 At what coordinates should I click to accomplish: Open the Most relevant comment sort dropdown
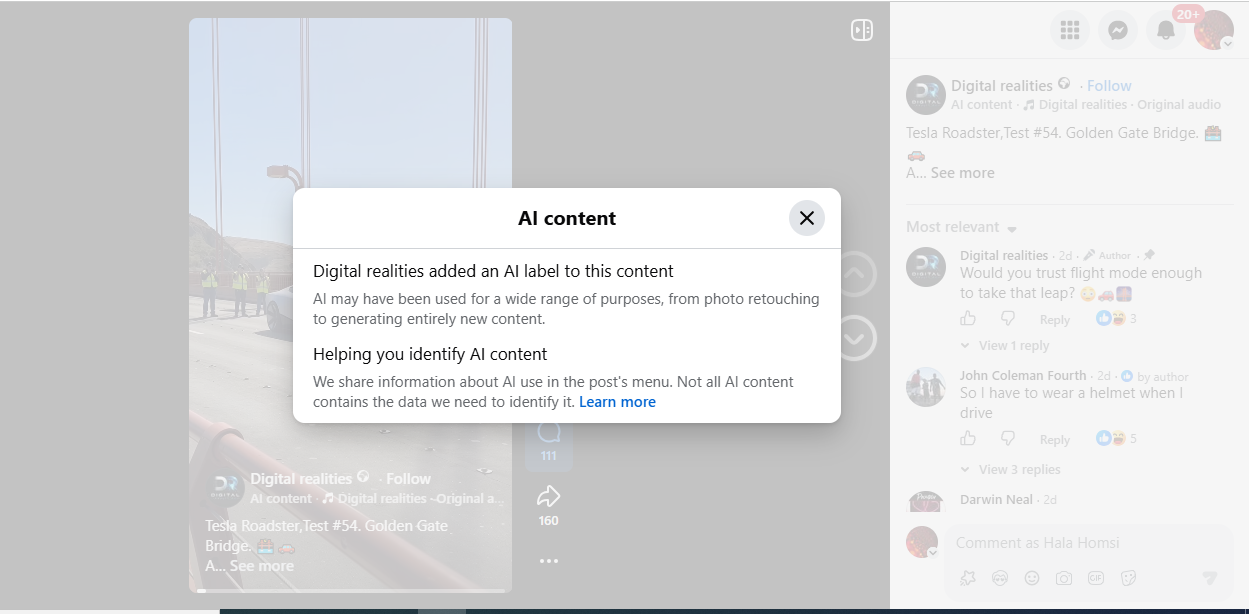[961, 227]
